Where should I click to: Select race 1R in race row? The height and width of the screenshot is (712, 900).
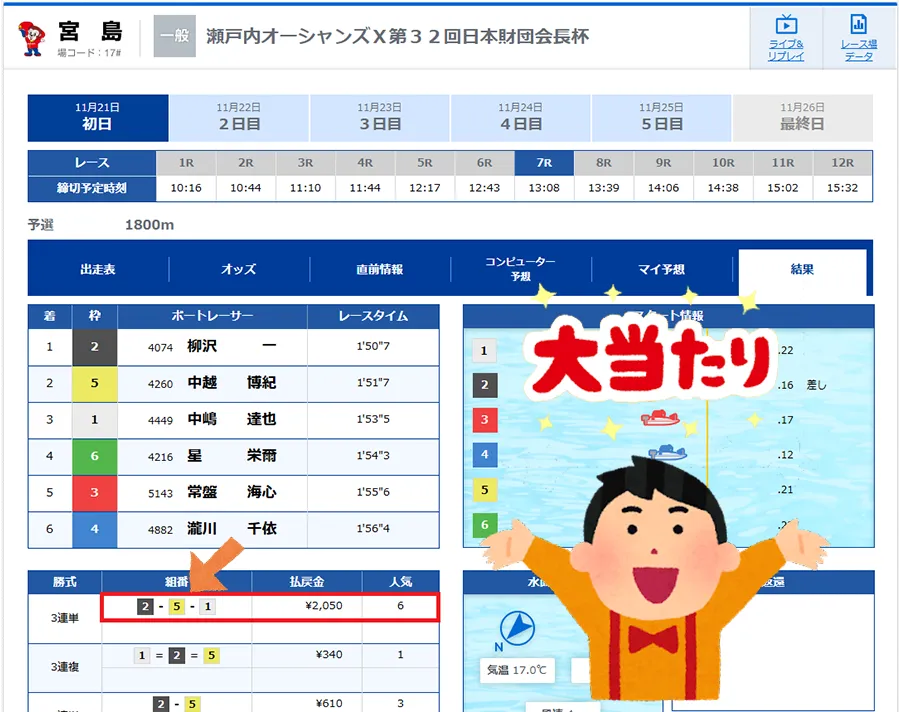point(186,163)
